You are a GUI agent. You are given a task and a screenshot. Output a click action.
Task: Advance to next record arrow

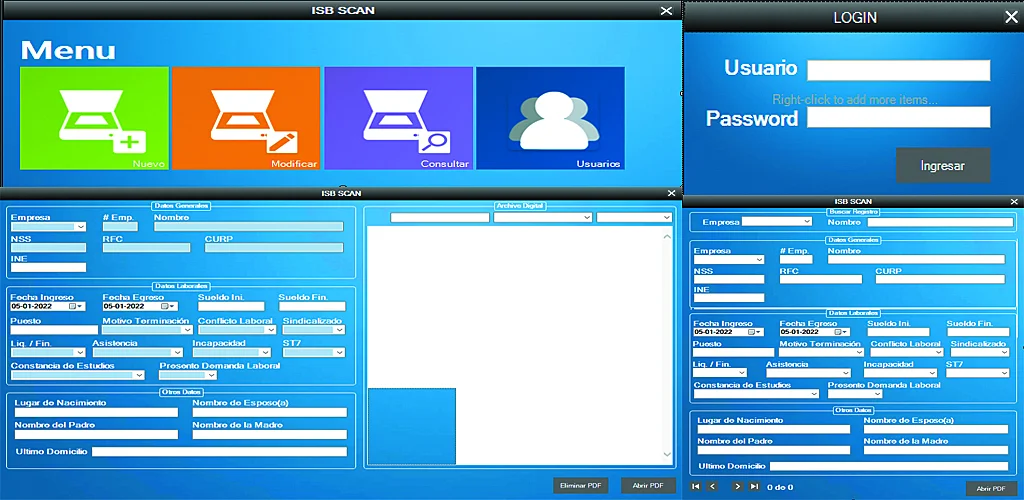737,487
